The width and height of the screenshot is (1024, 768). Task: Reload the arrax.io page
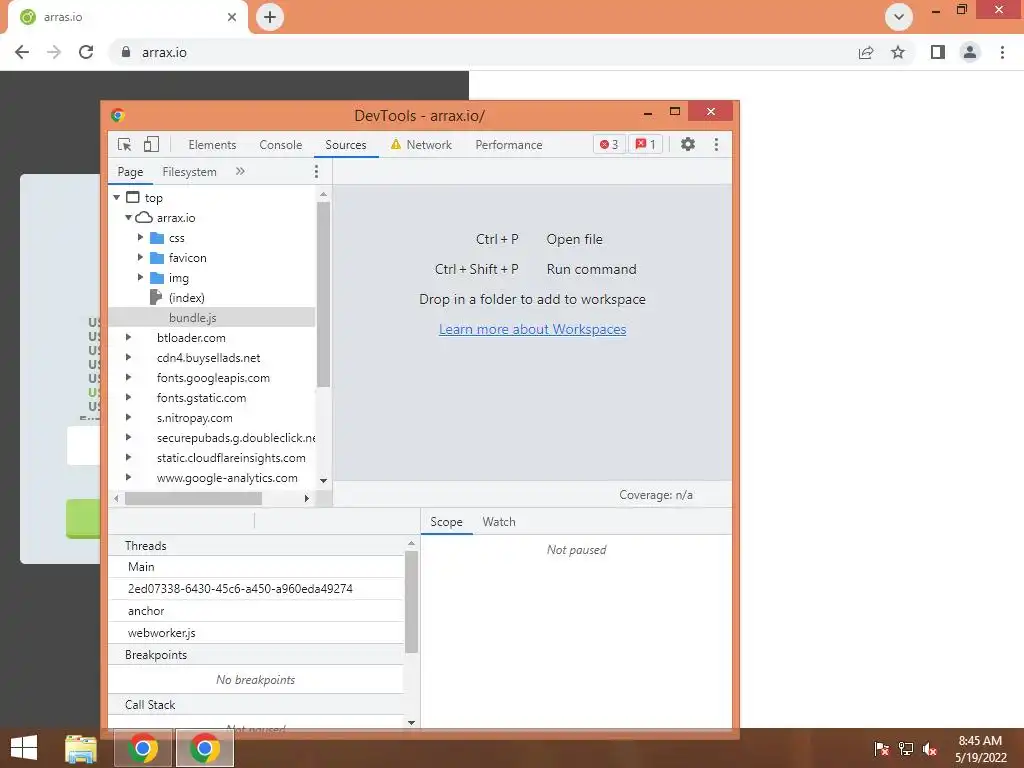coord(86,52)
